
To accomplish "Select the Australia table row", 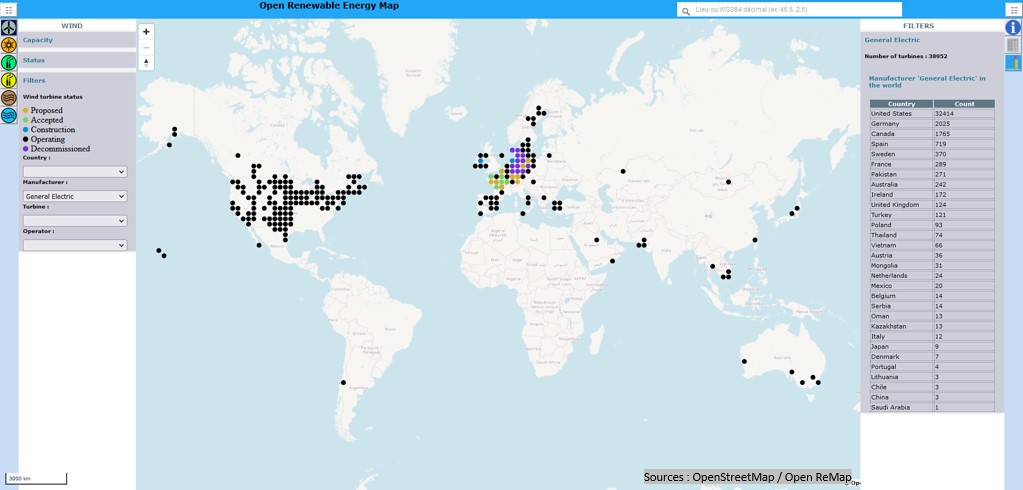I will 932,185.
